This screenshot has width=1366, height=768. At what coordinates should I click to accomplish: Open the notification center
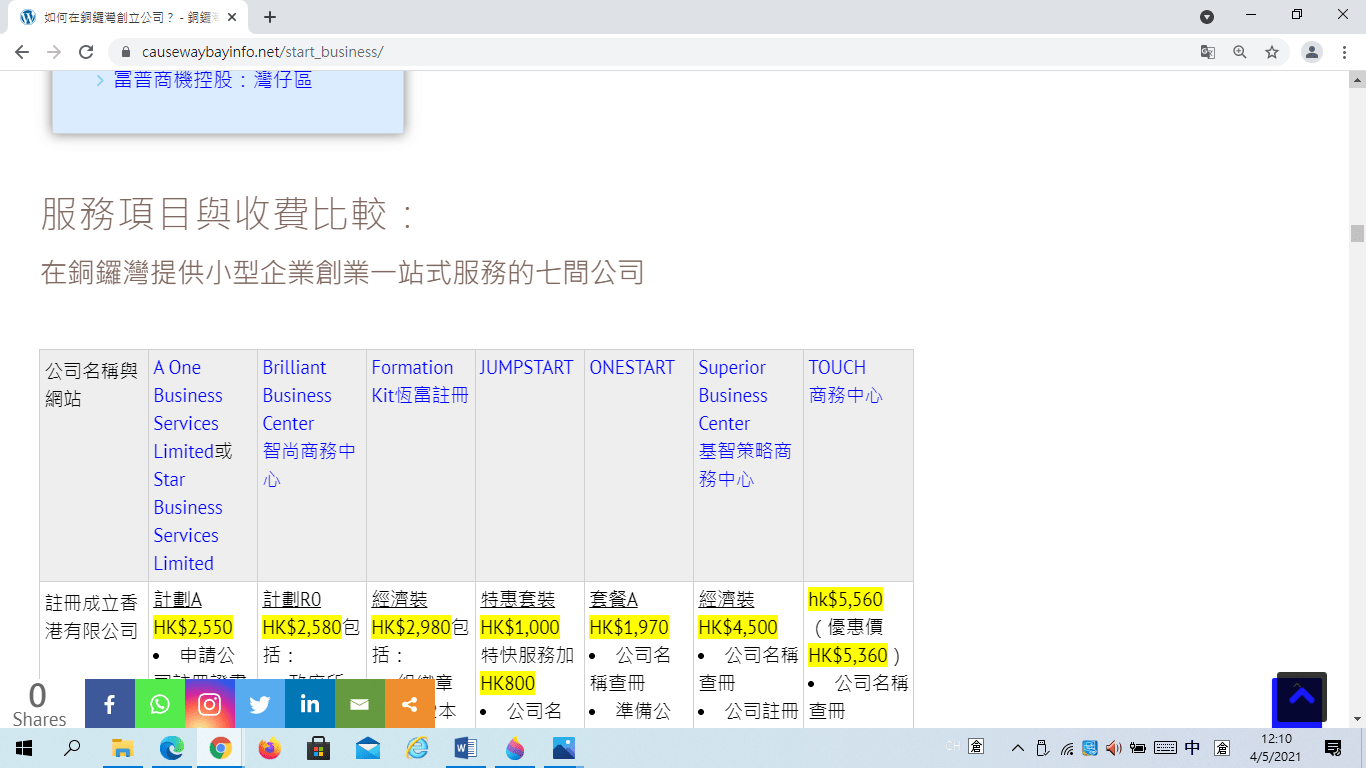pos(1333,748)
